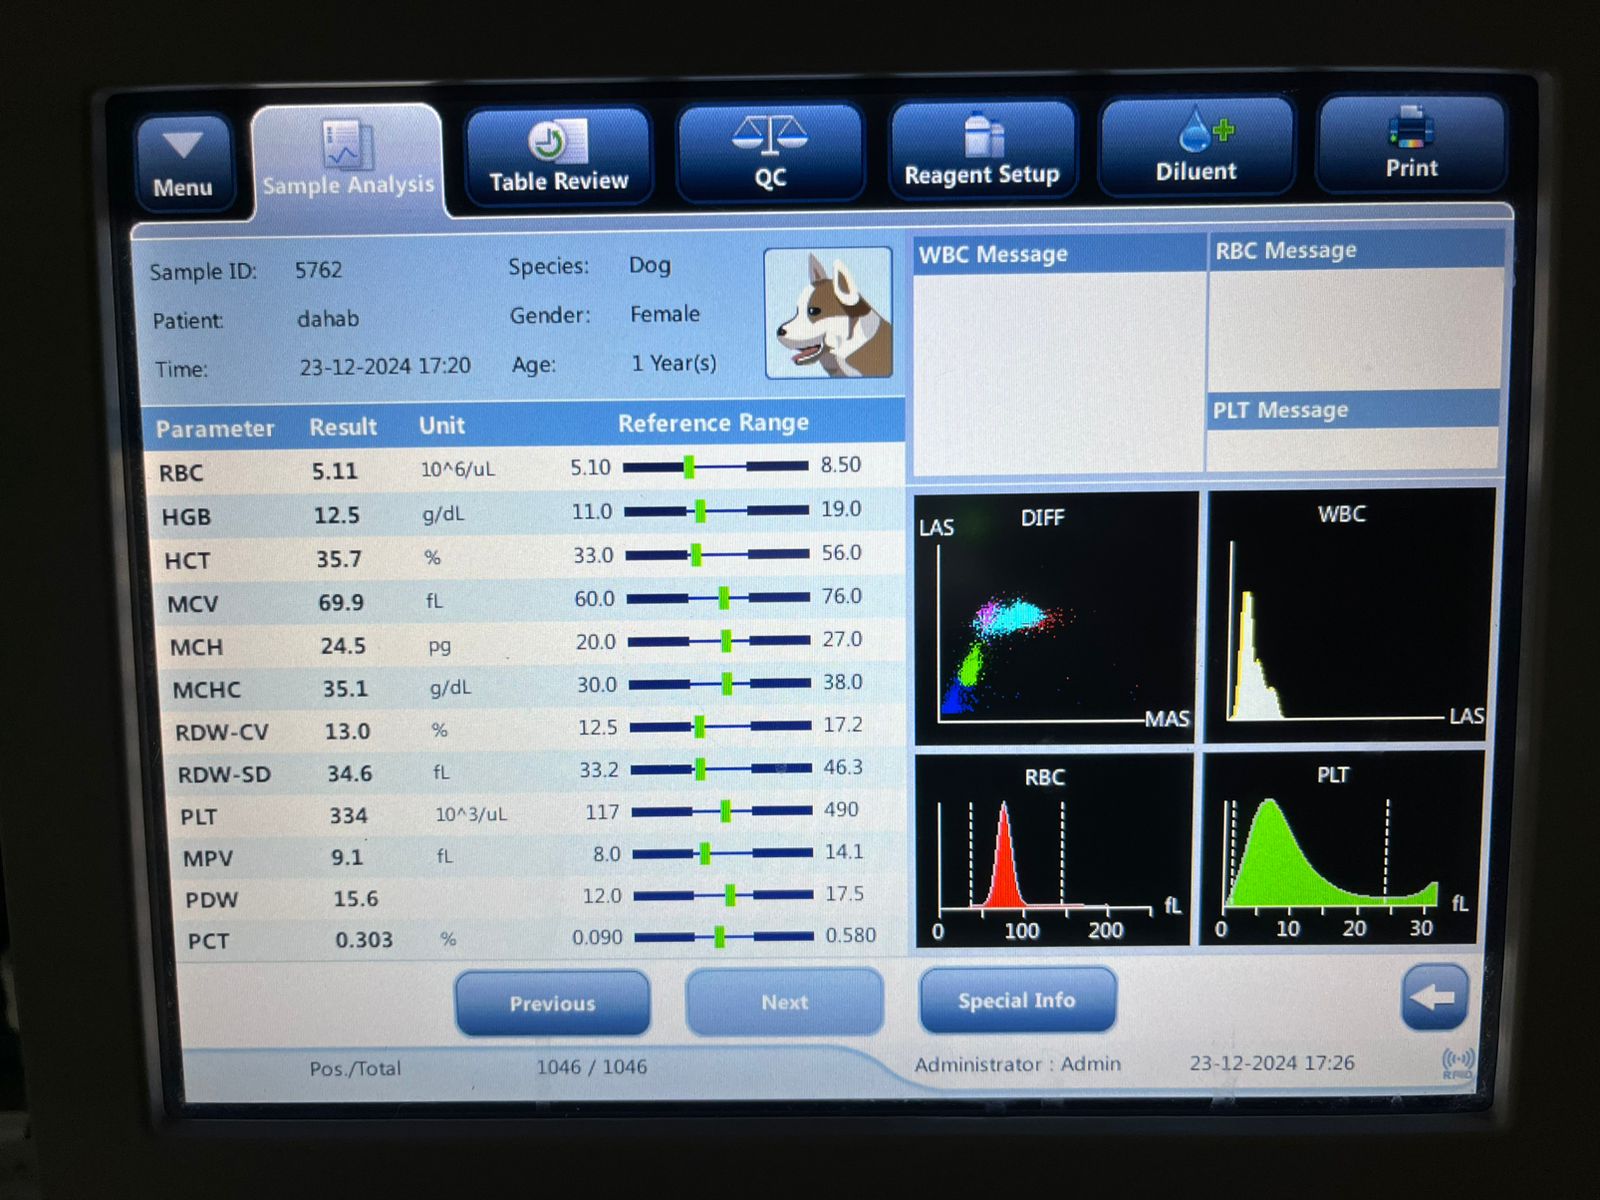
Task: Open the RBC histogram
Action: click(x=1053, y=850)
